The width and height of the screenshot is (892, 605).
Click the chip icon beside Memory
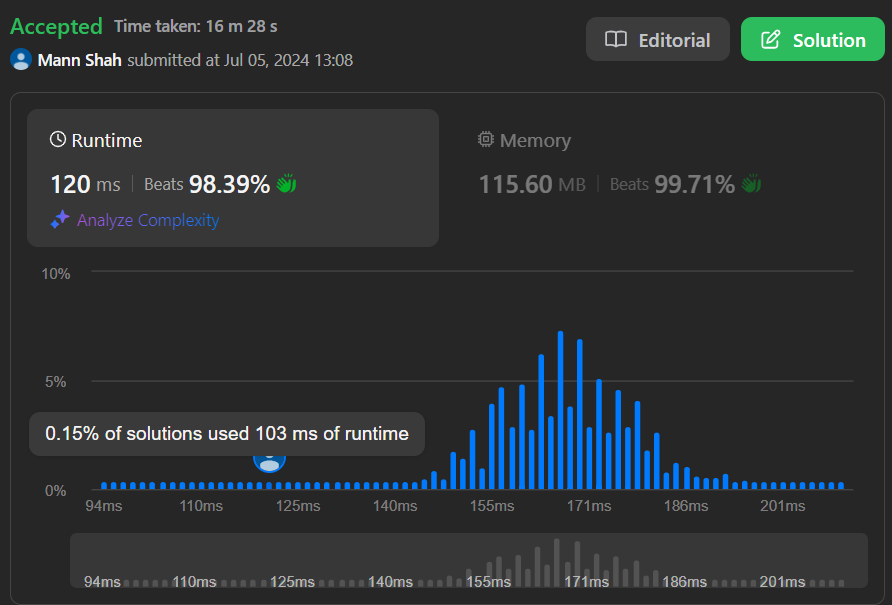coord(486,140)
